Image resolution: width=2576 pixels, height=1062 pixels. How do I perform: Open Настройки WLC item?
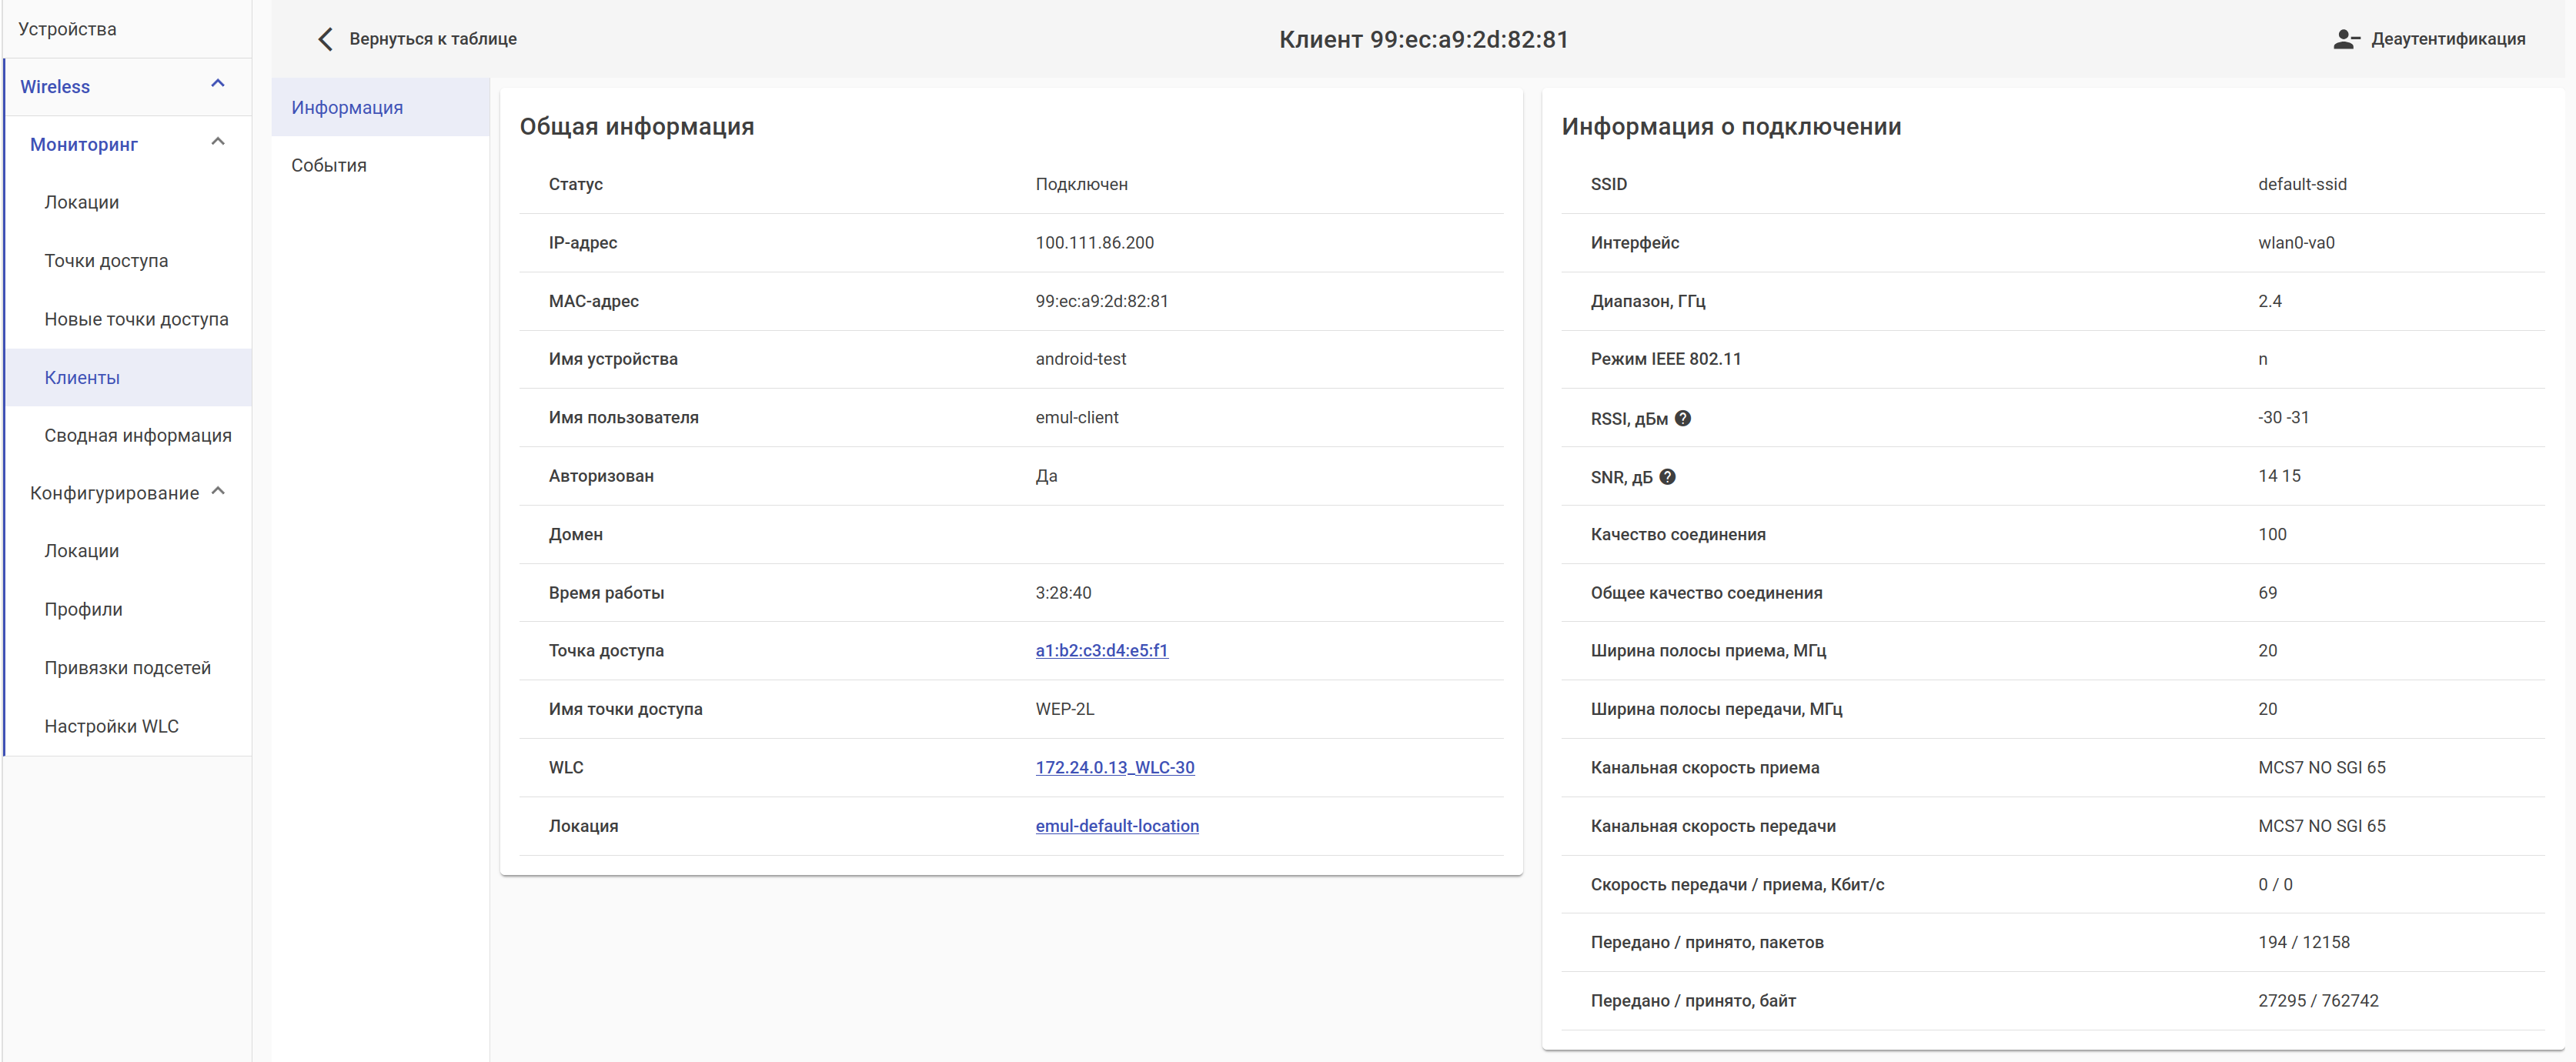(x=111, y=726)
